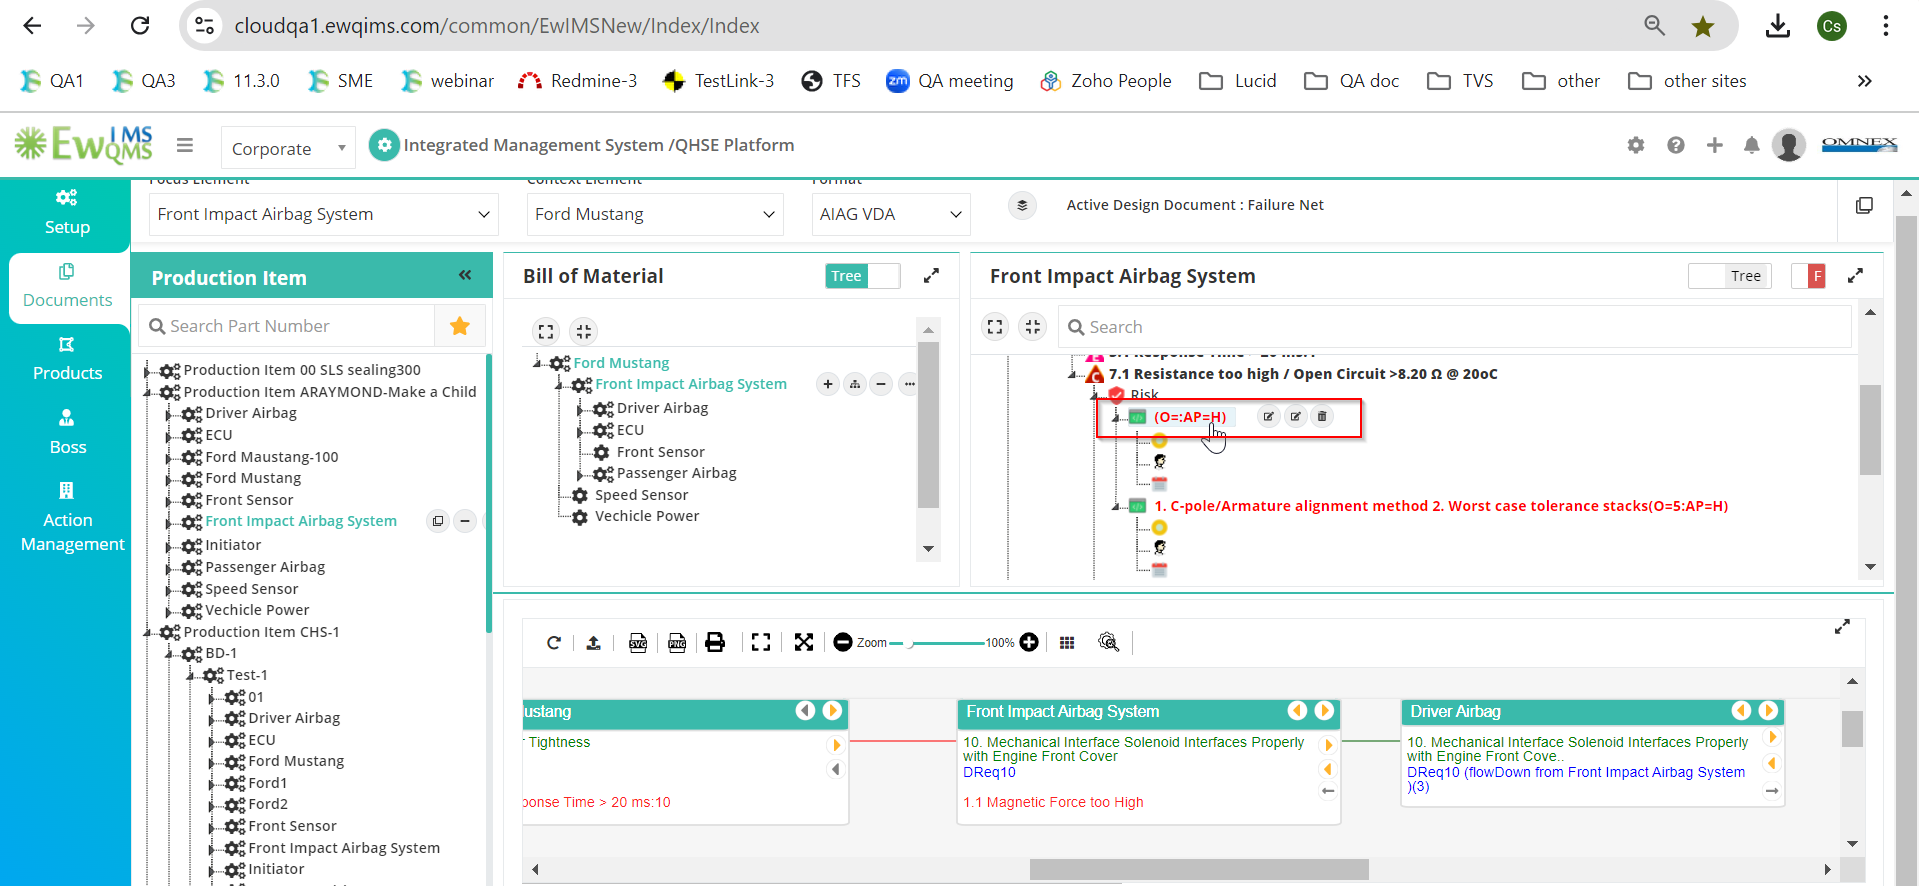Viewport: 1919px width, 886px height.
Task: Print the failure net diagram
Action: tap(715, 643)
